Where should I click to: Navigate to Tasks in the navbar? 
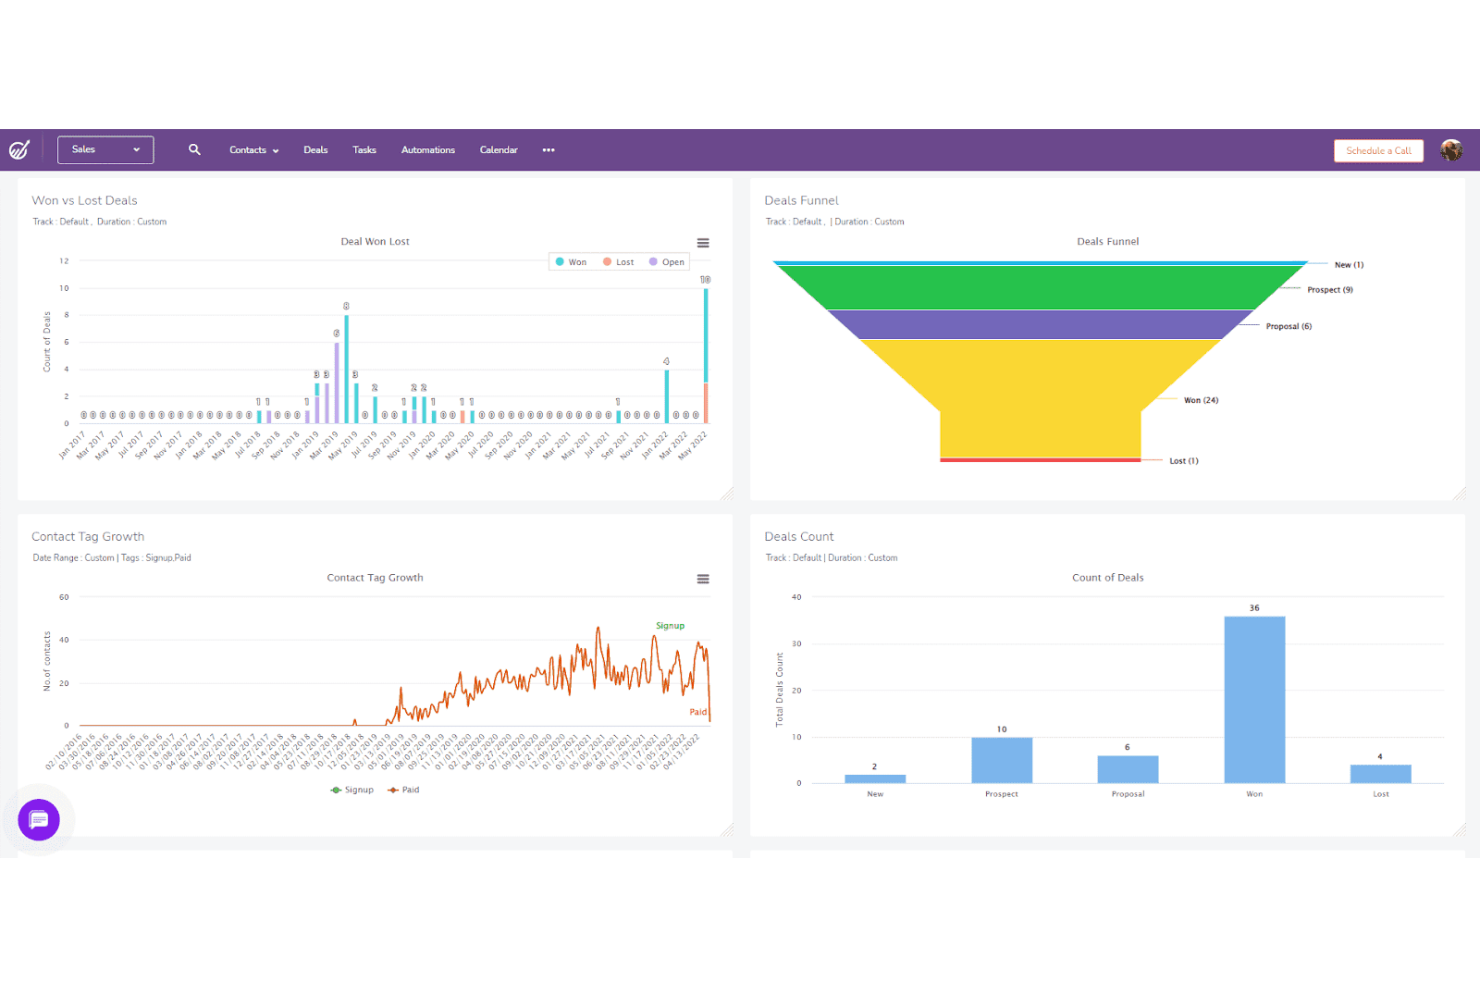coord(364,150)
